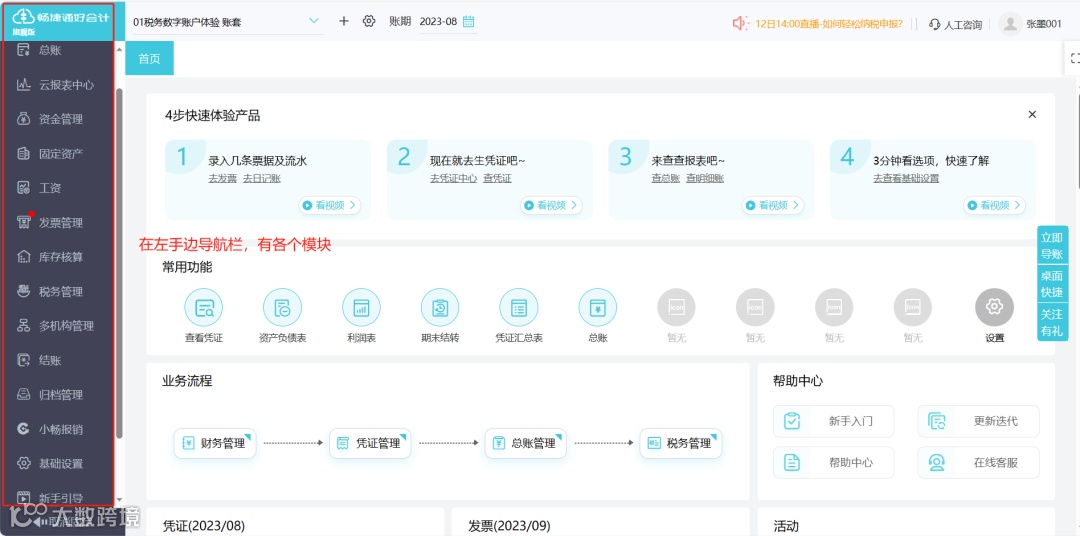1080x536 pixels.
Task: Open 更新迭代 in 帮助中心
Action: coord(978,421)
